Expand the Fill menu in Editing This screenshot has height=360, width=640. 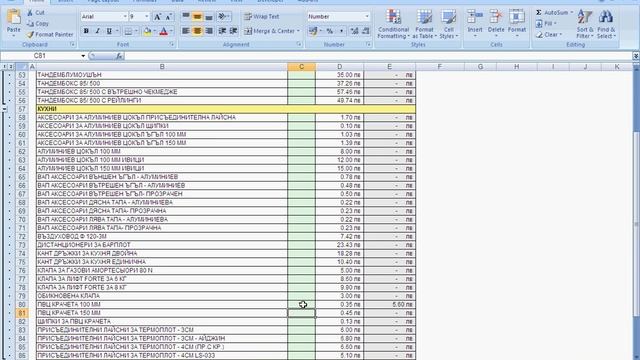click(x=545, y=24)
